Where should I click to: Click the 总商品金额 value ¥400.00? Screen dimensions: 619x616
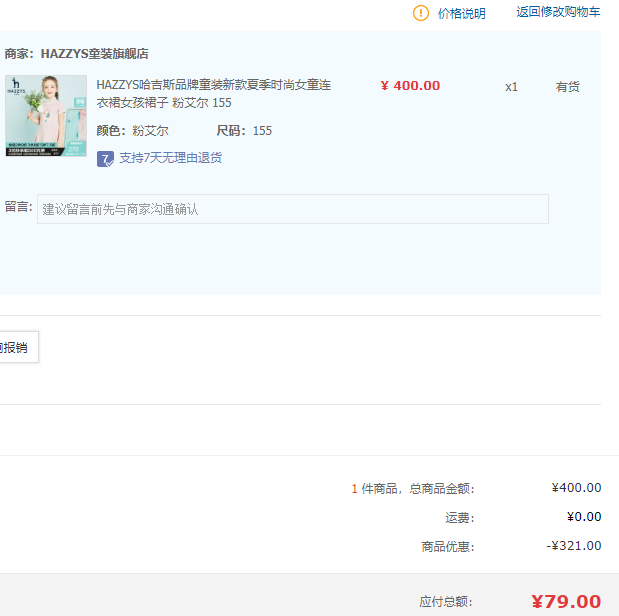pyautogui.click(x=576, y=488)
